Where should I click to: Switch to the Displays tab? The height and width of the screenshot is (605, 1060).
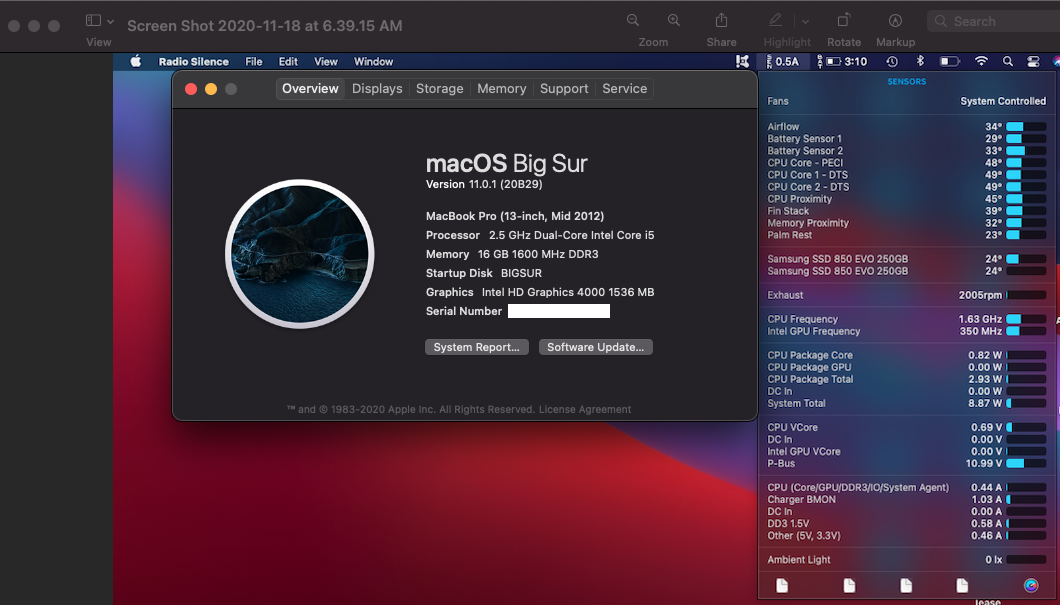(377, 89)
